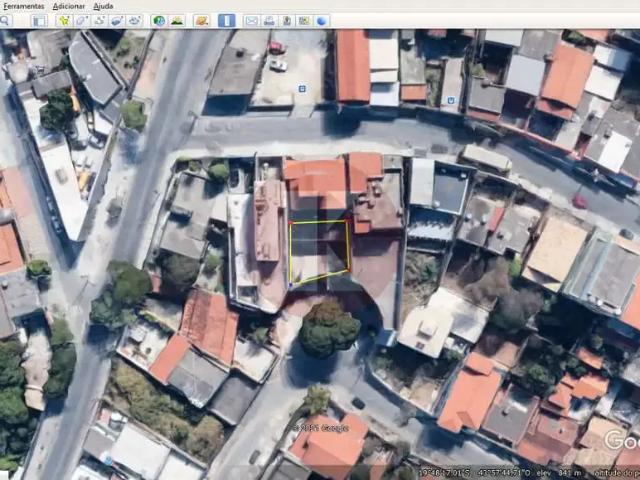Click blue place marker in parking lot
Image resolution: width=640 pixels, height=480 pixels.
(302, 89)
